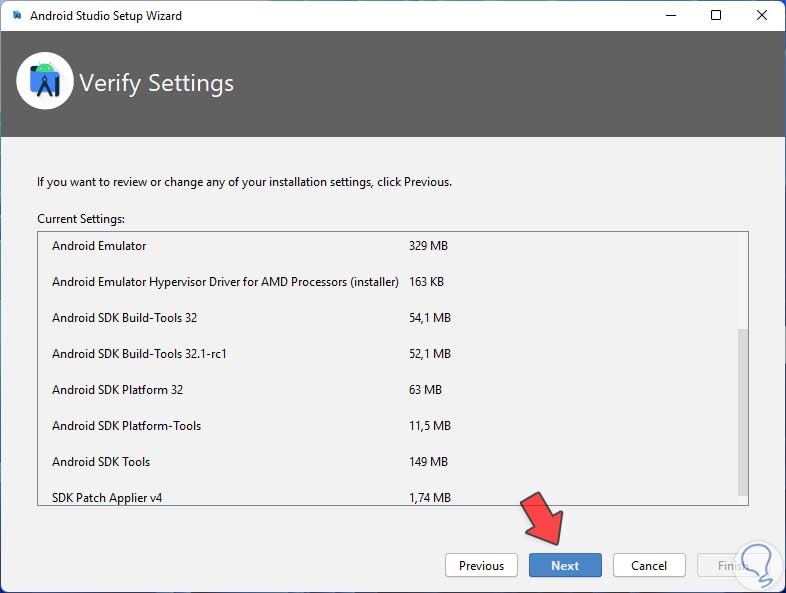Click the scrollbar track above the thumb
The width and height of the screenshot is (786, 593).
tap(742, 280)
